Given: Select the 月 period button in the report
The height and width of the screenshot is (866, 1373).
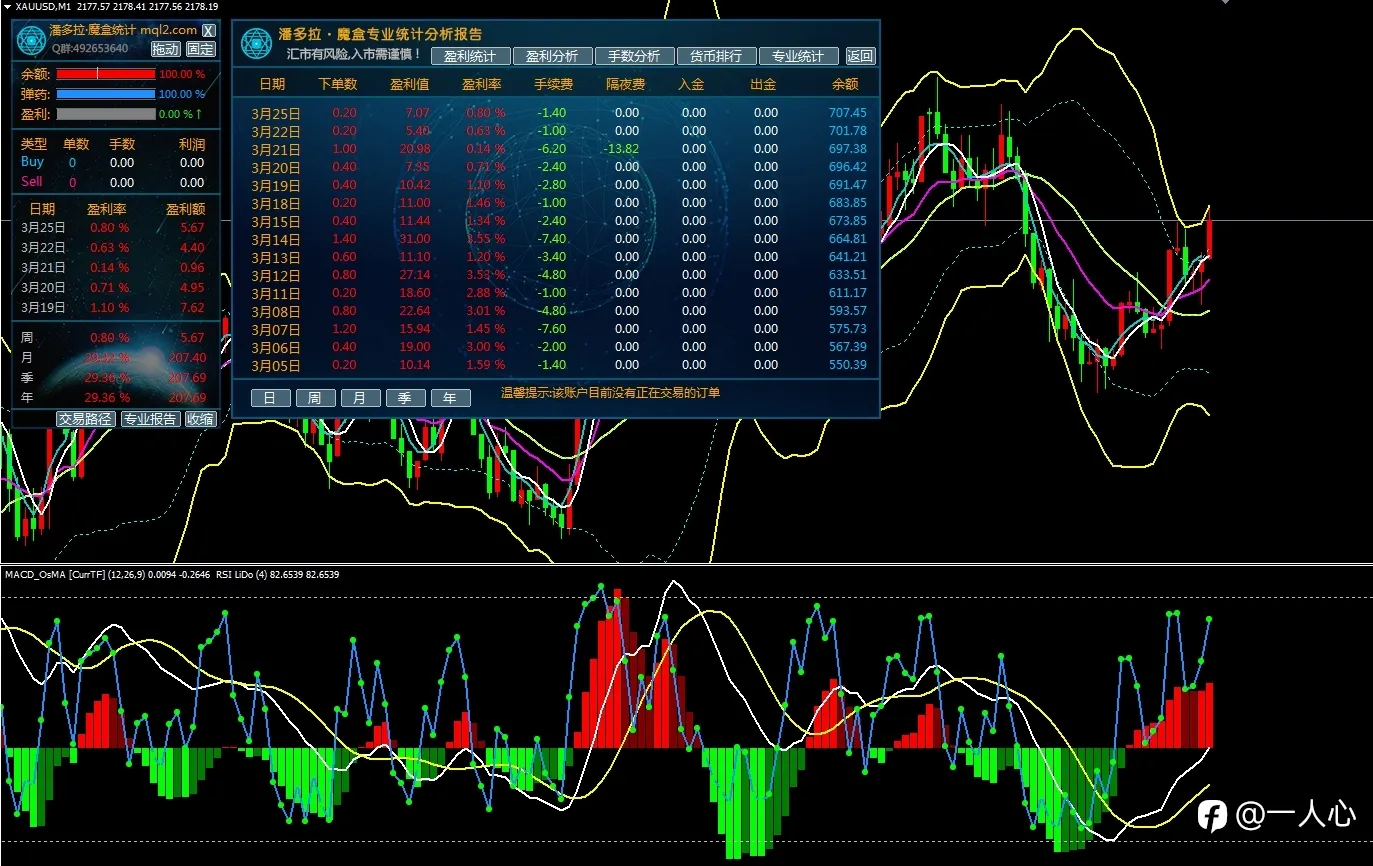Looking at the screenshot, I should [x=360, y=398].
